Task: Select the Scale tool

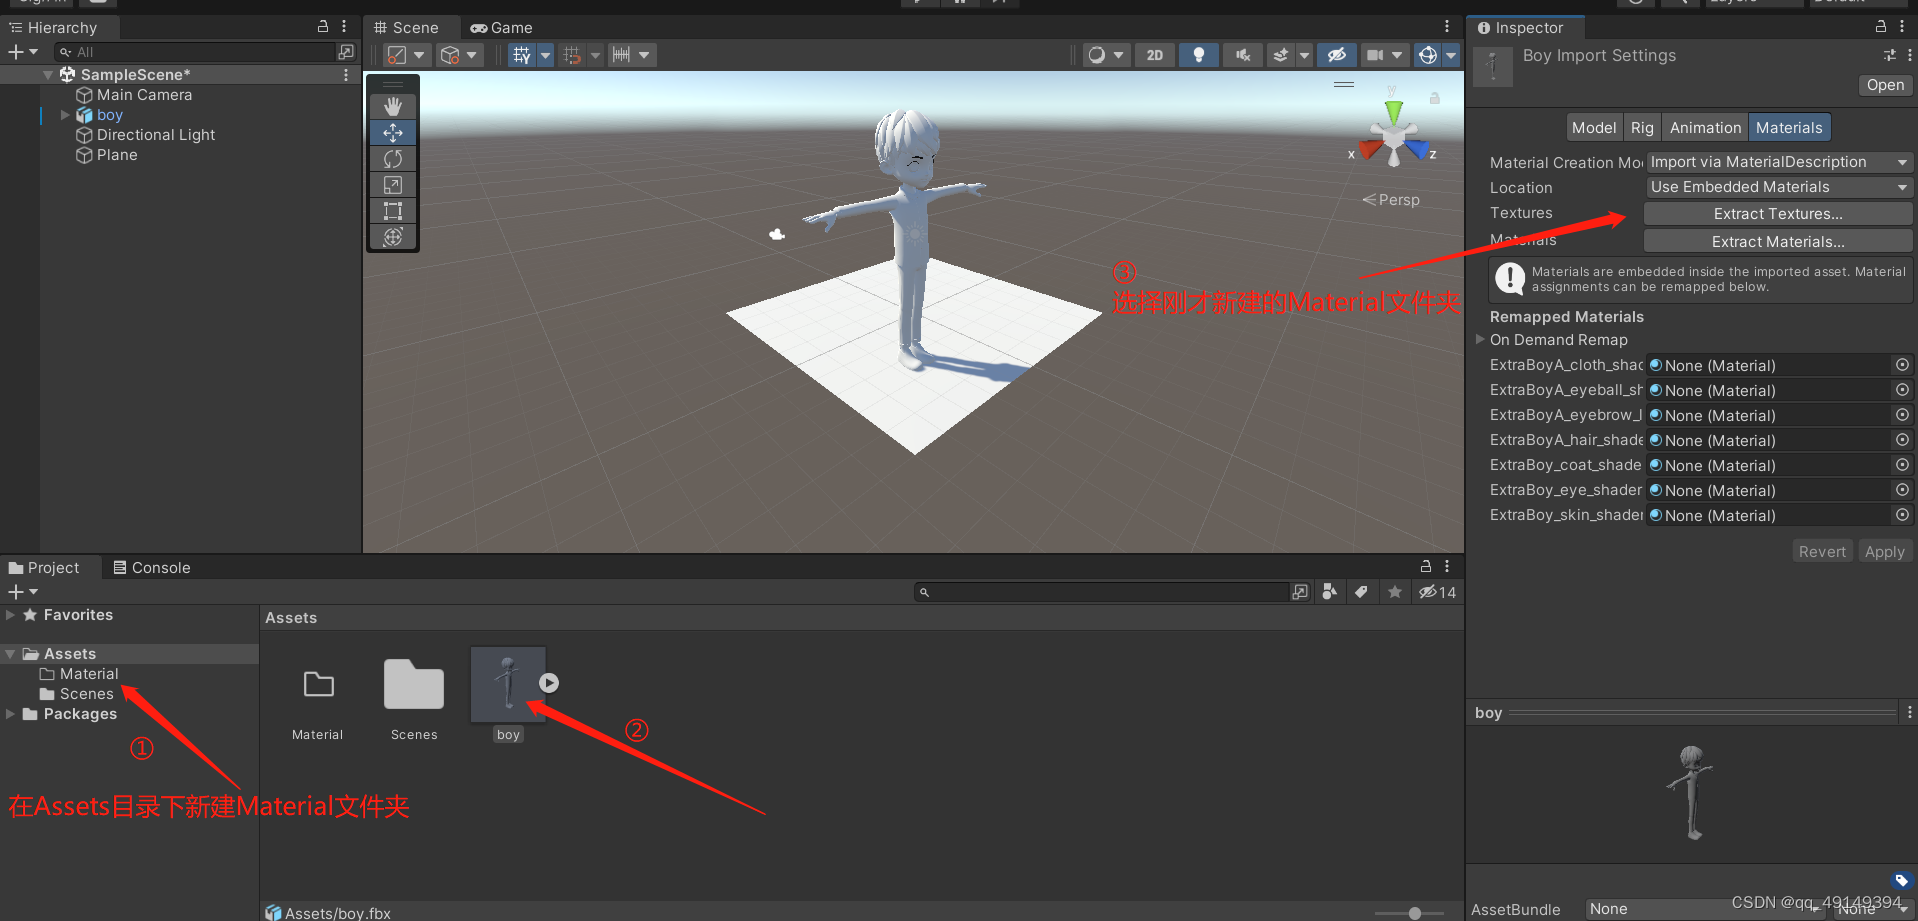Action: click(393, 184)
